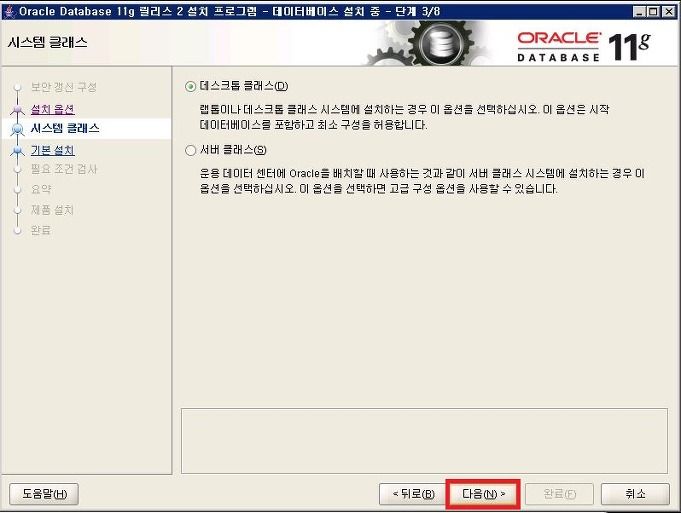
Task: Select the 데스크톱 클래스(D) radio option
Action: click(x=236, y=86)
